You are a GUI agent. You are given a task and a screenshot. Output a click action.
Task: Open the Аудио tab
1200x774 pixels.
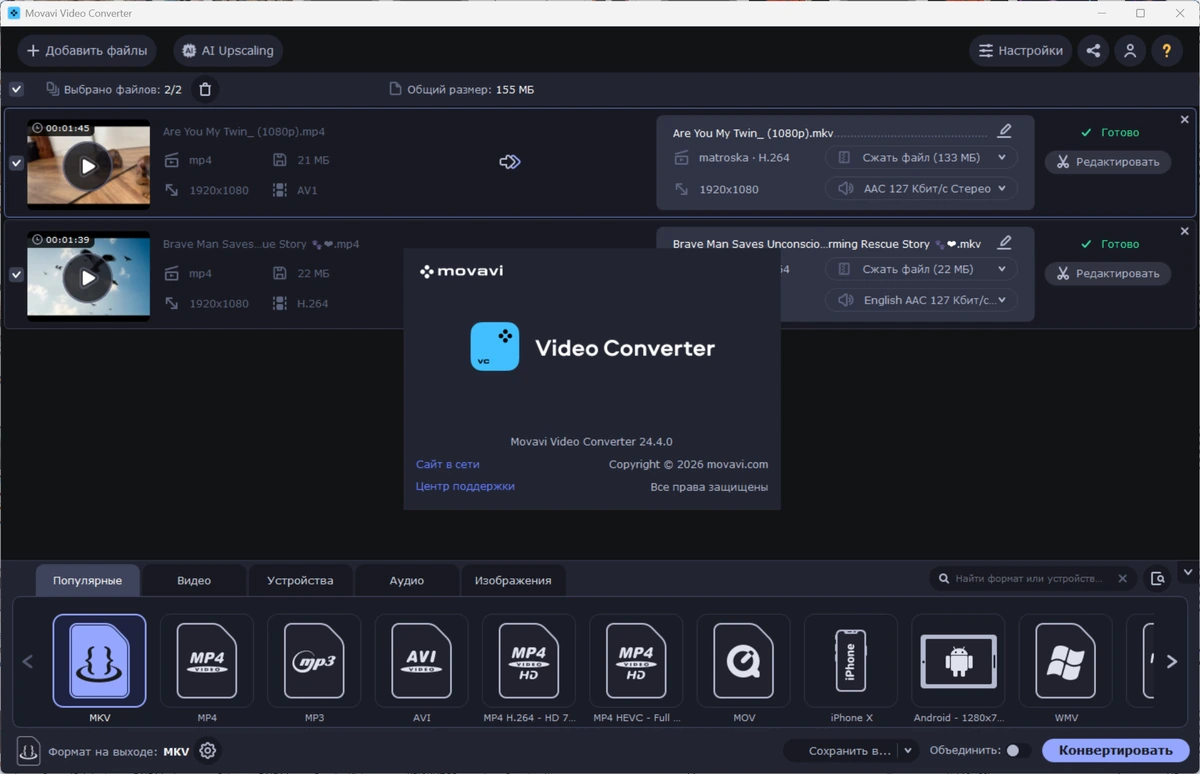(406, 580)
